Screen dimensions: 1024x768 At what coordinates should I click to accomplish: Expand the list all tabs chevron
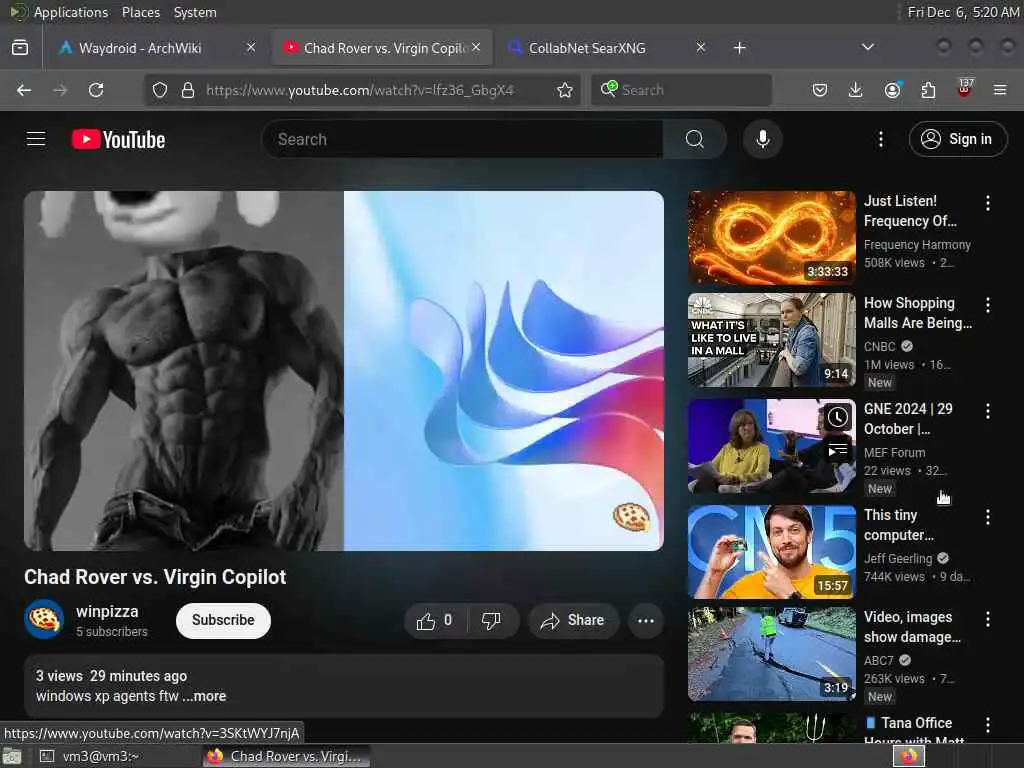(x=867, y=47)
